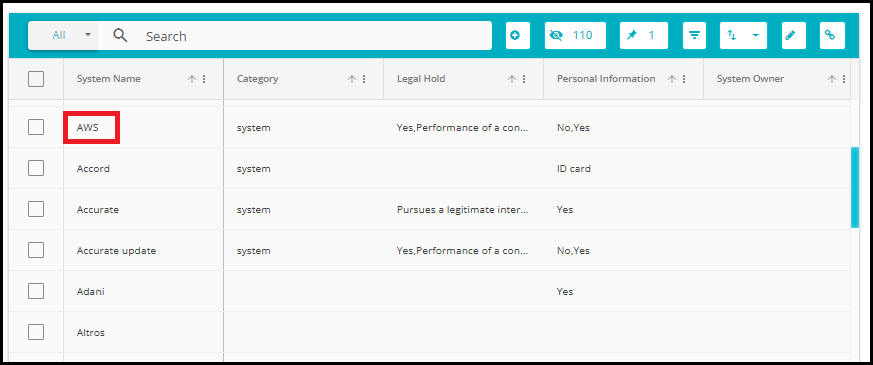
Task: Focus the Search input field
Action: pyautogui.click(x=316, y=36)
